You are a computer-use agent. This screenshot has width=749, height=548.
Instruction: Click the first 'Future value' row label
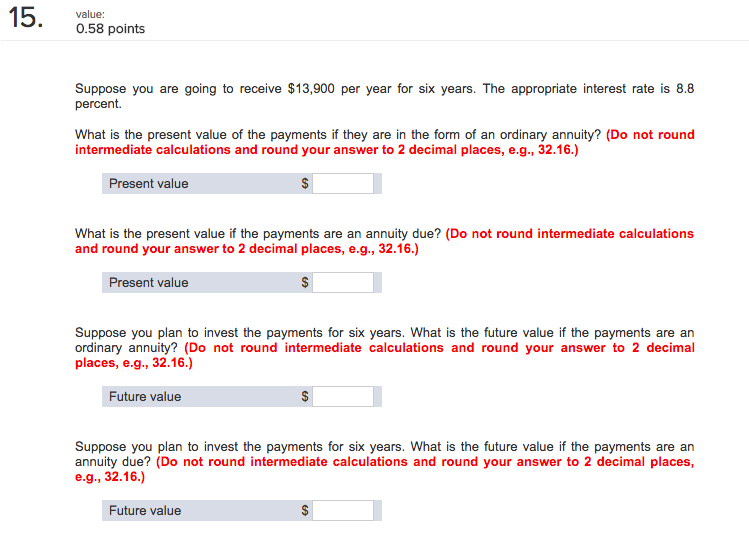click(145, 397)
